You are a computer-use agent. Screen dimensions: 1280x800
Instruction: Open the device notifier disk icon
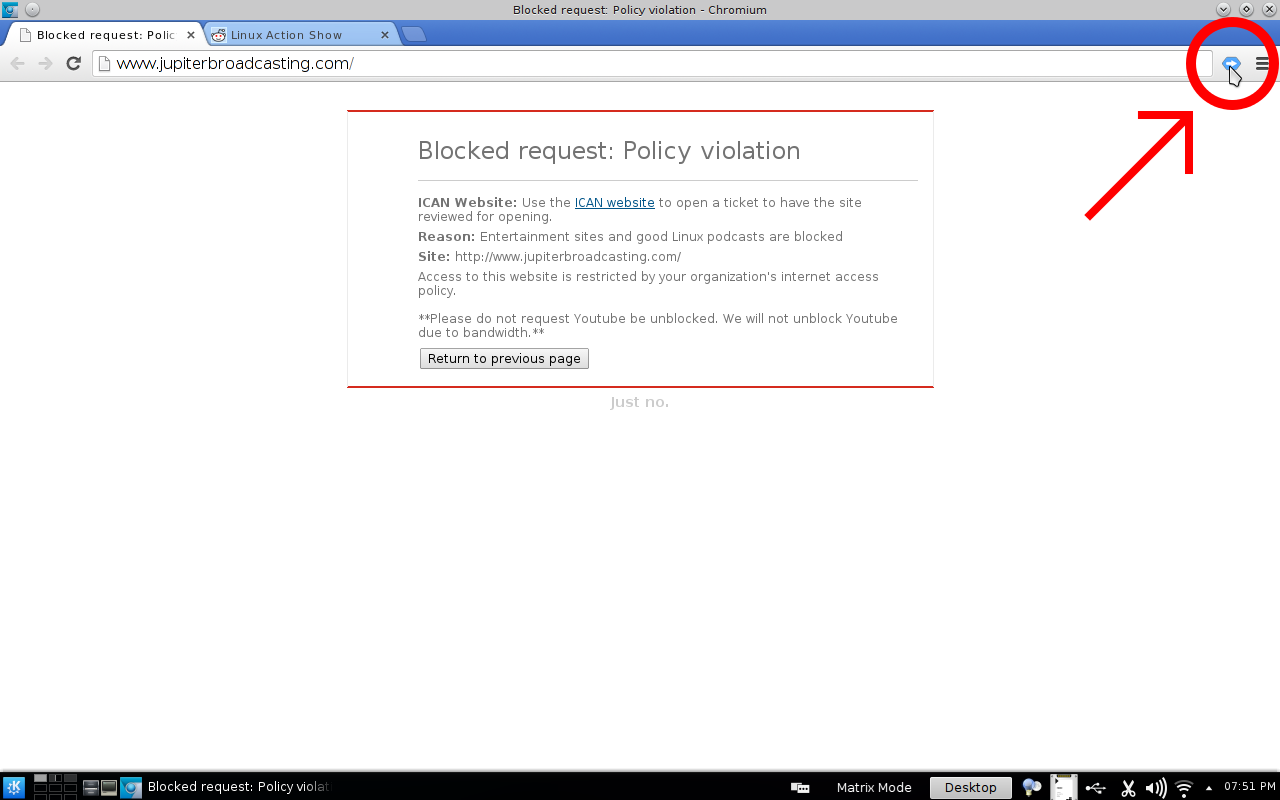(x=1062, y=787)
